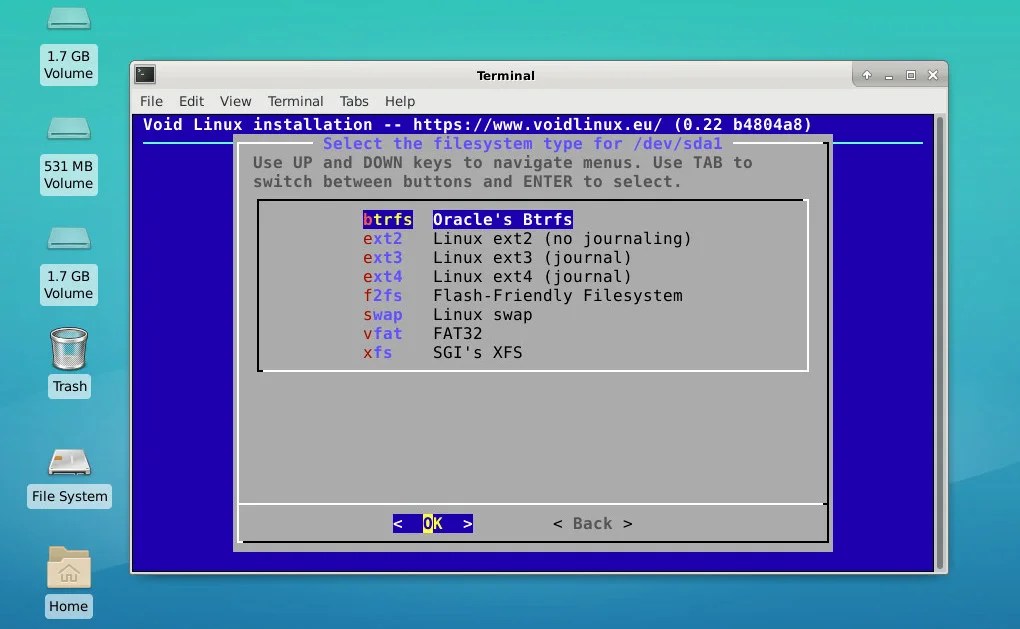Maximize the Terminal window
This screenshot has width=1020, height=629.
911,75
